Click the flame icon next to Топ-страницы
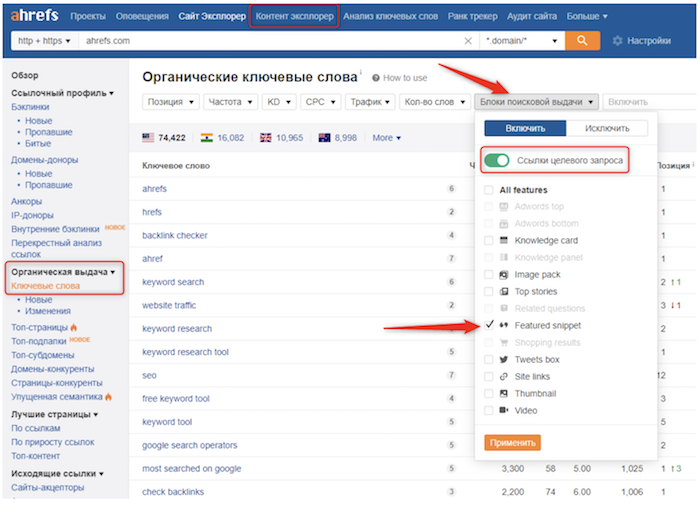 click(x=74, y=327)
